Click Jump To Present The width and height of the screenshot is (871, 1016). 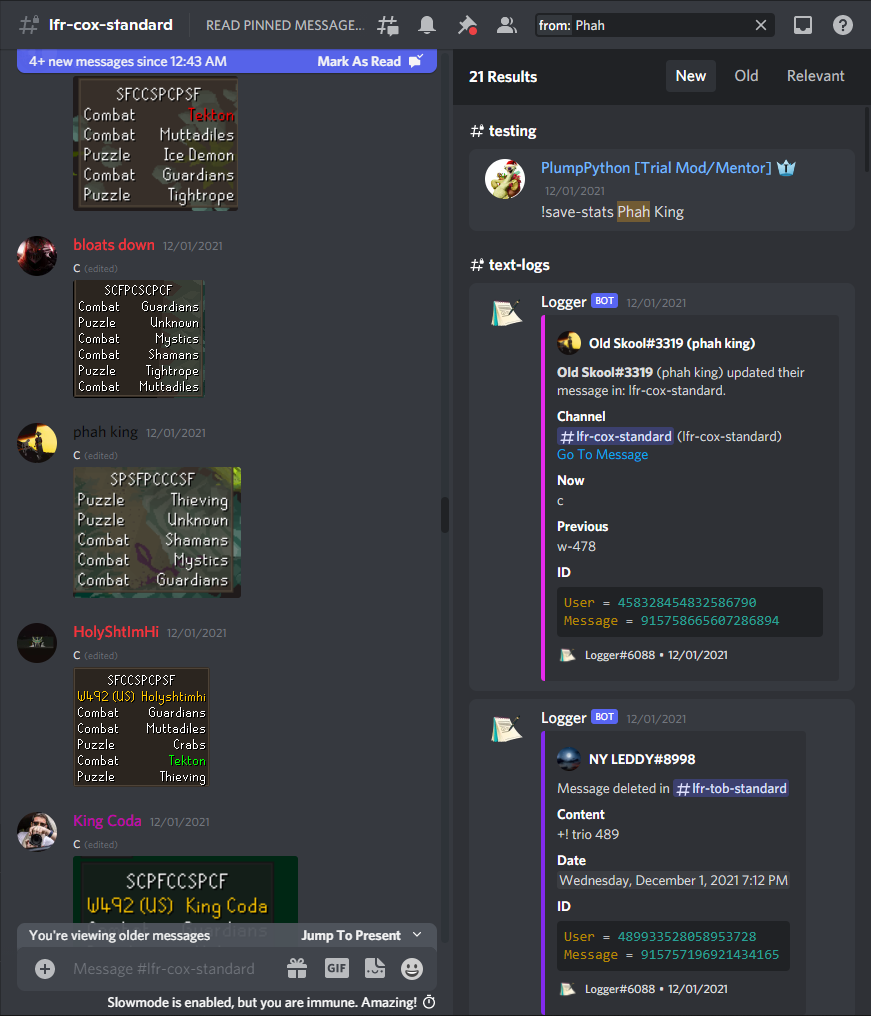point(361,935)
